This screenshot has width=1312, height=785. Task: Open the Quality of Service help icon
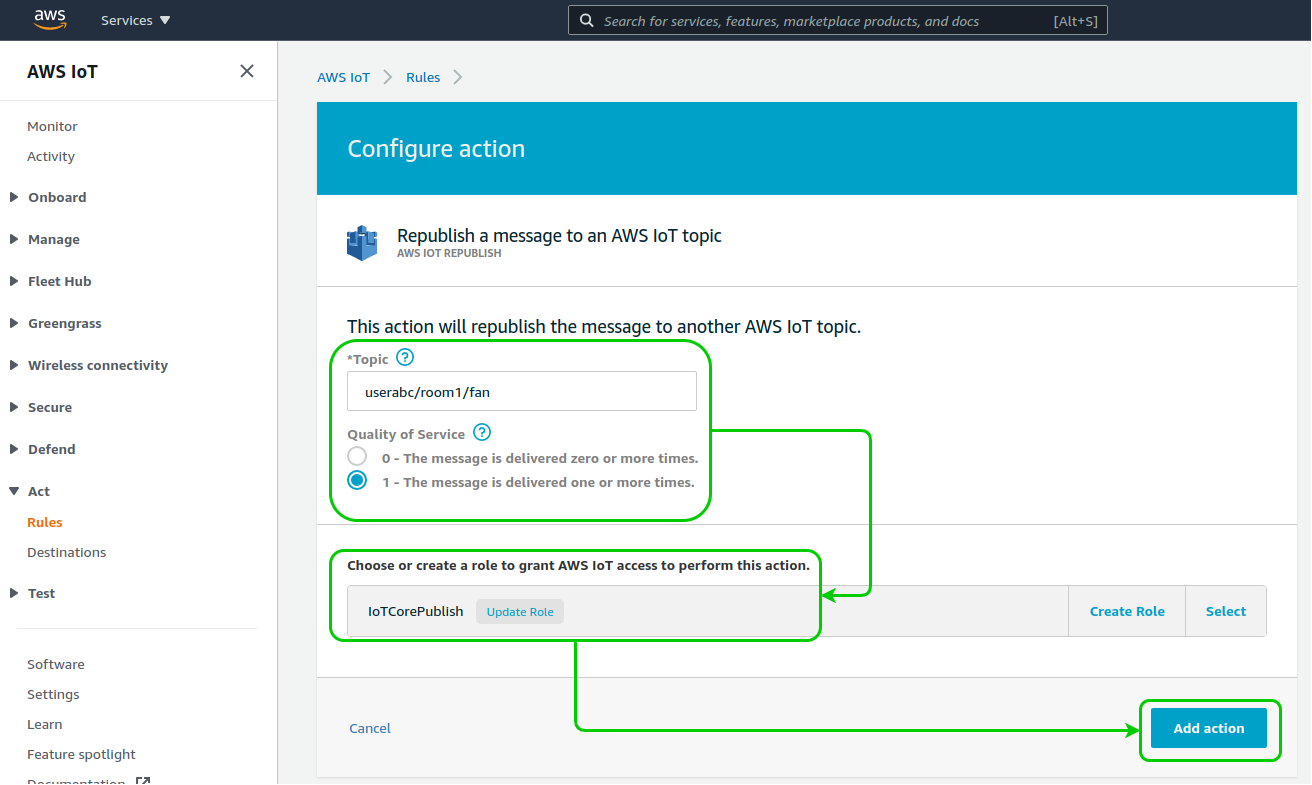482,432
